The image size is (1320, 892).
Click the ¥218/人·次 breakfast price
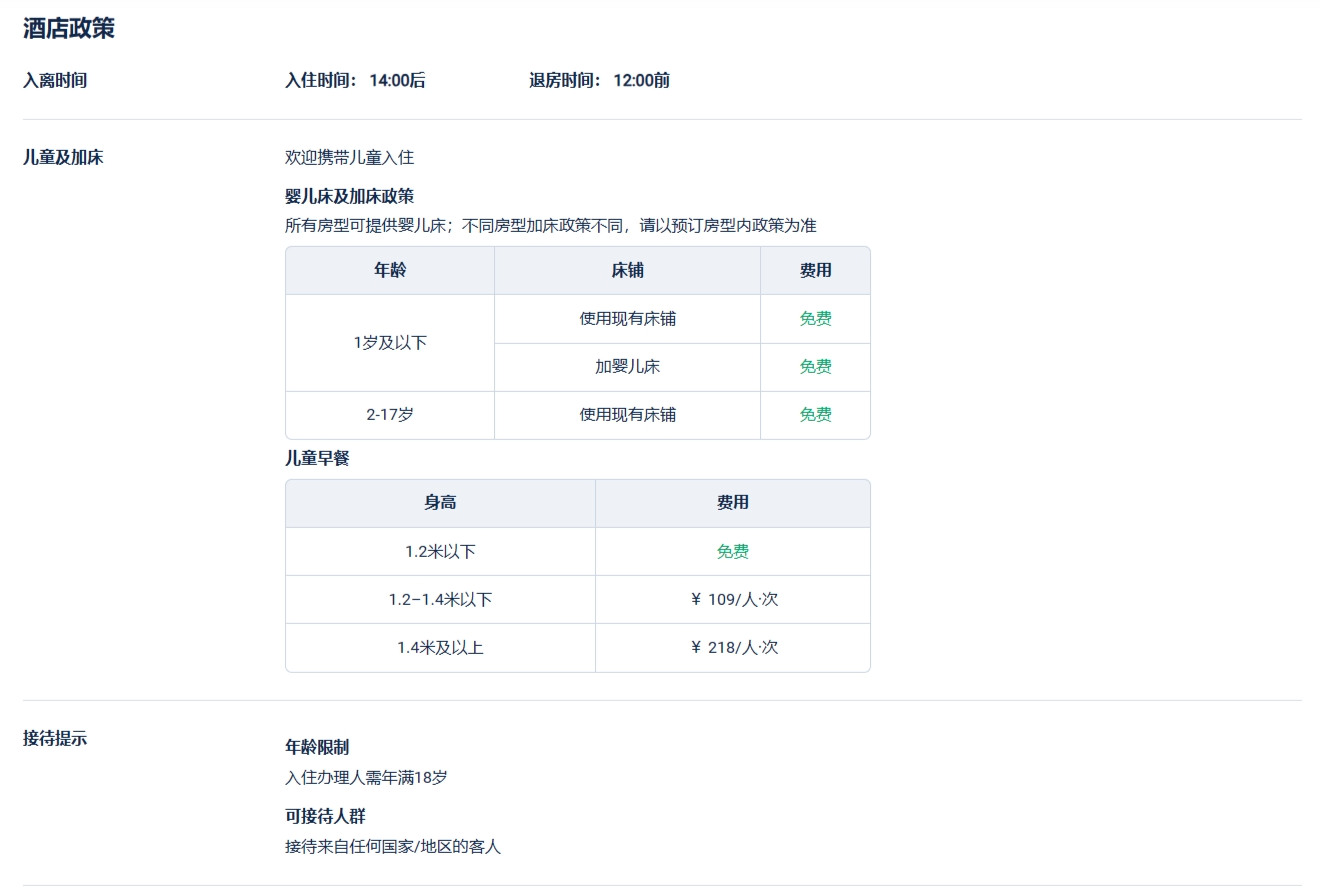point(733,648)
